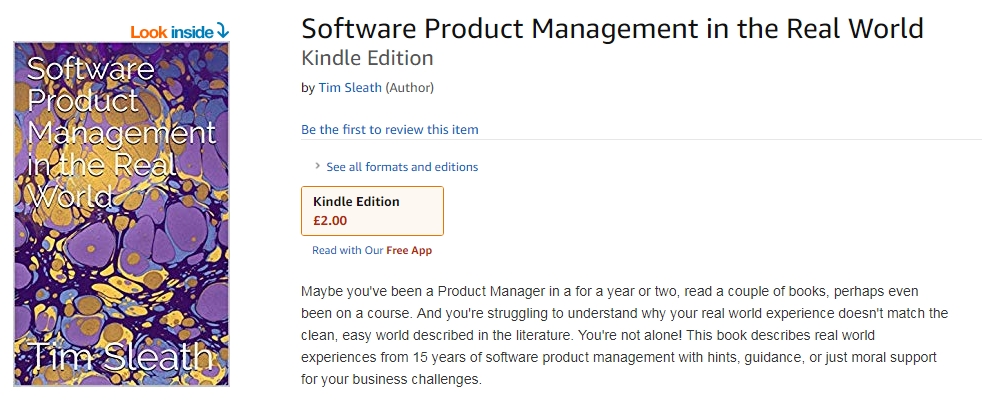Click the bold Free App text

point(409,251)
